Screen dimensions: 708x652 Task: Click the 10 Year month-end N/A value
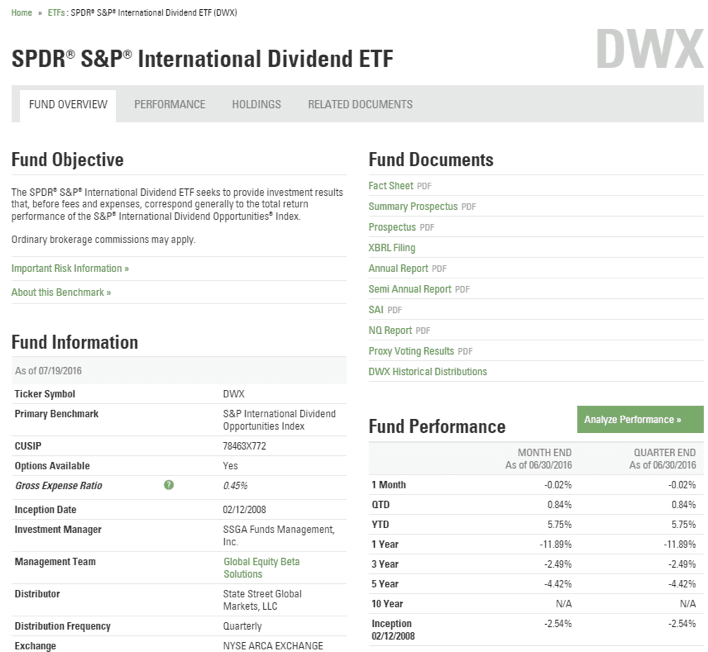pyautogui.click(x=564, y=604)
